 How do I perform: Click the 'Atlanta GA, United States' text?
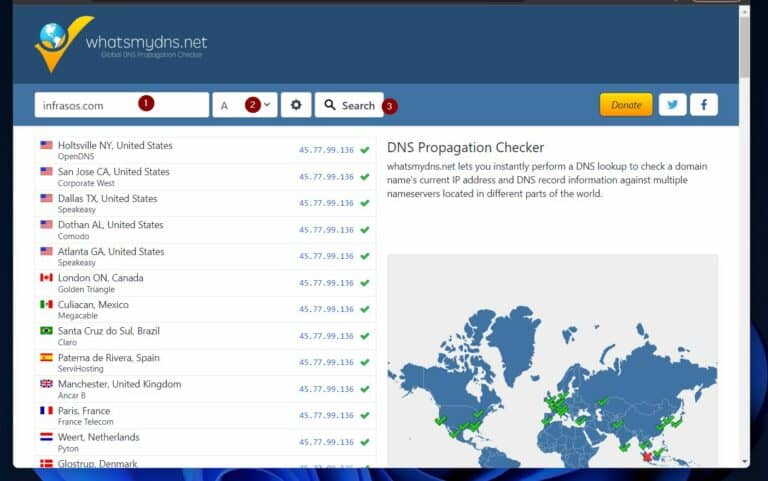click(x=111, y=251)
